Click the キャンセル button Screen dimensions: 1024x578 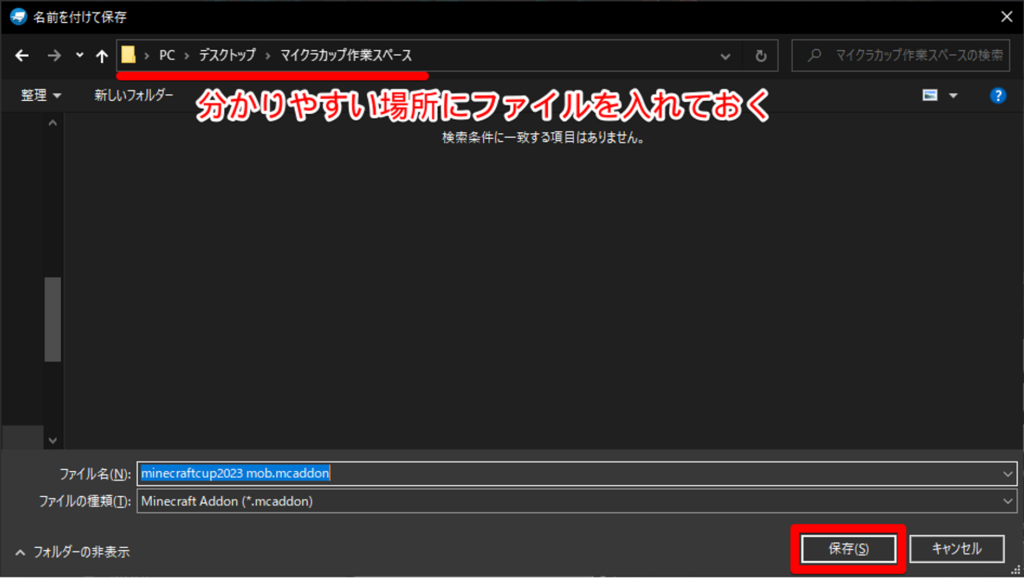point(956,549)
